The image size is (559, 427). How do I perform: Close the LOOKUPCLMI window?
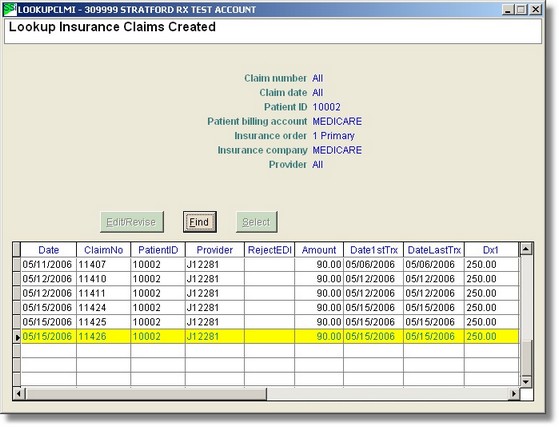[x=535, y=10]
